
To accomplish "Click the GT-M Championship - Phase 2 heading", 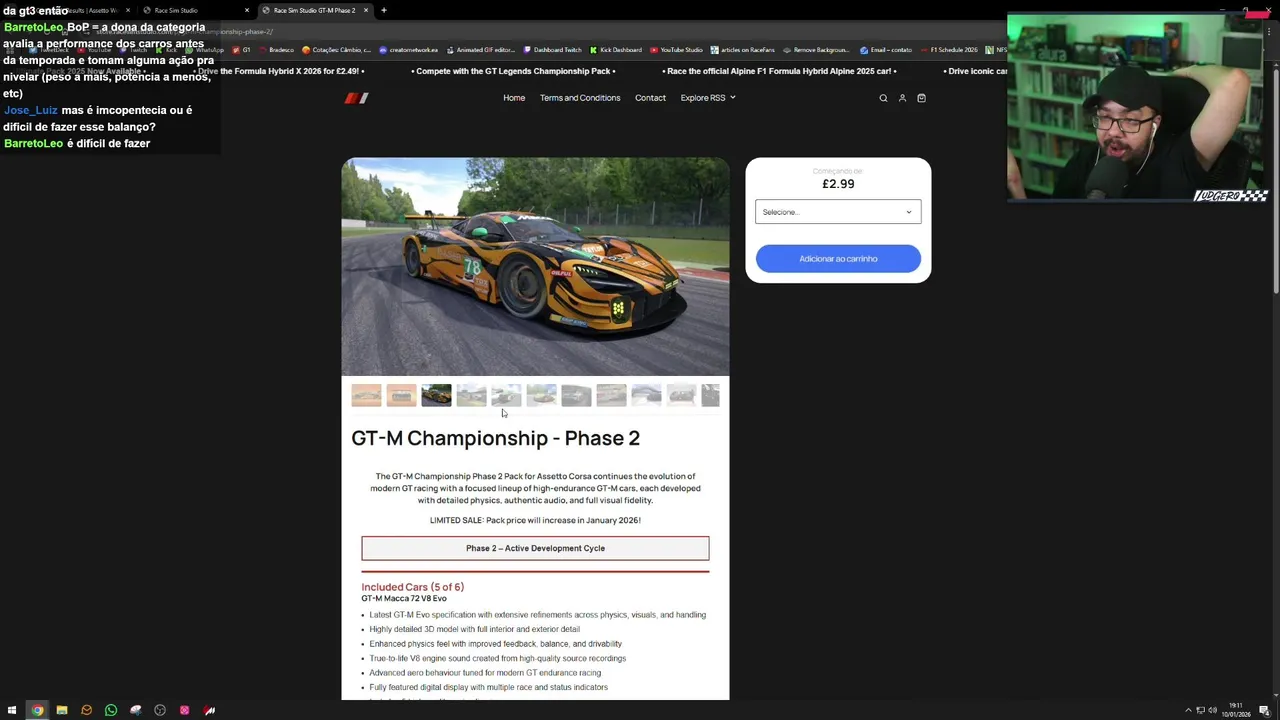I will tap(495, 438).
